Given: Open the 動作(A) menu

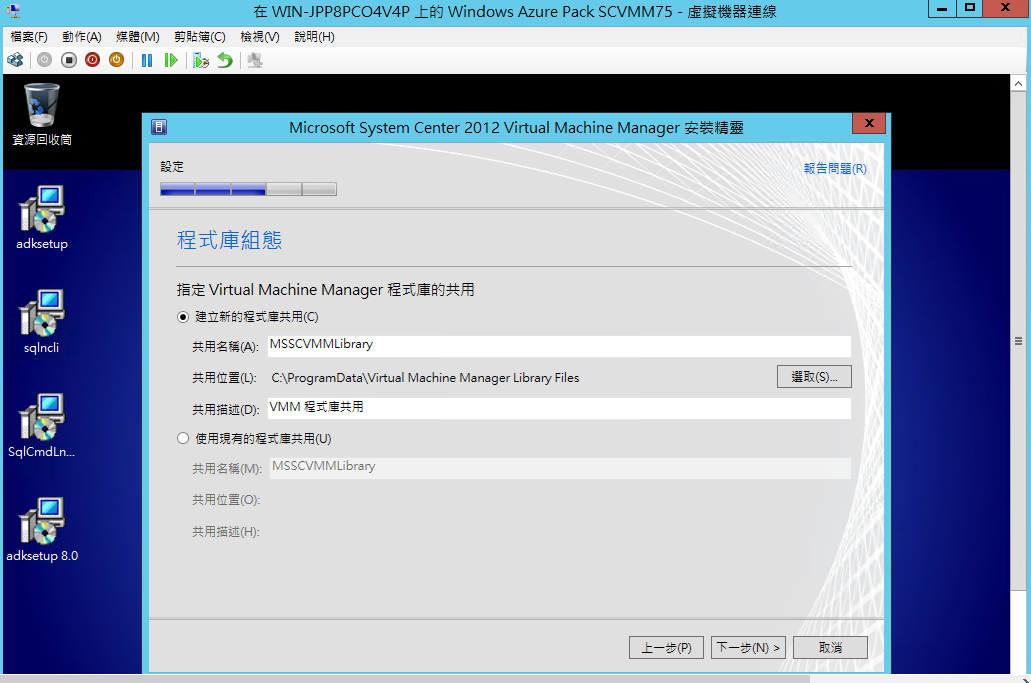Looking at the screenshot, I should click(82, 37).
